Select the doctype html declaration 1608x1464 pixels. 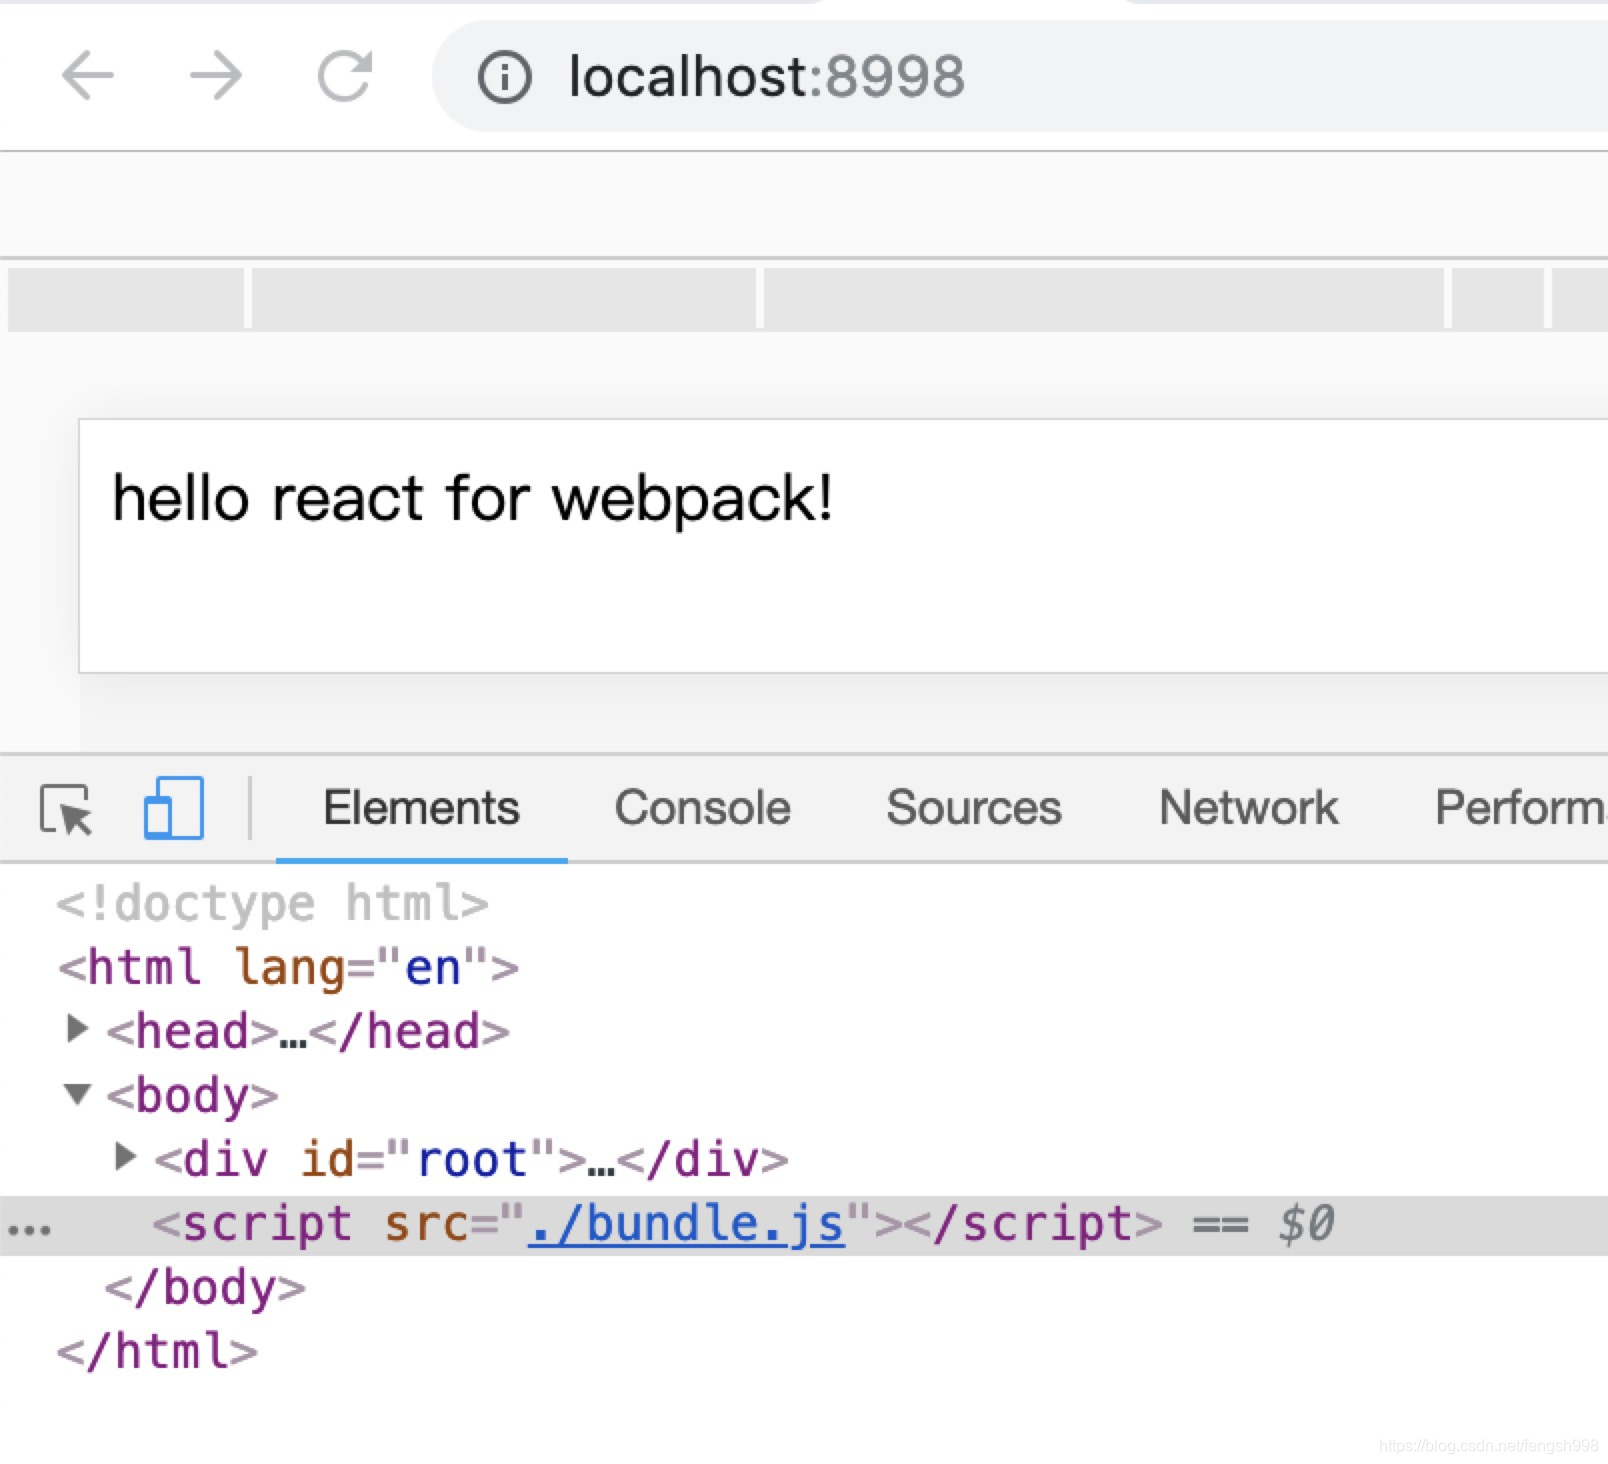[270, 902]
